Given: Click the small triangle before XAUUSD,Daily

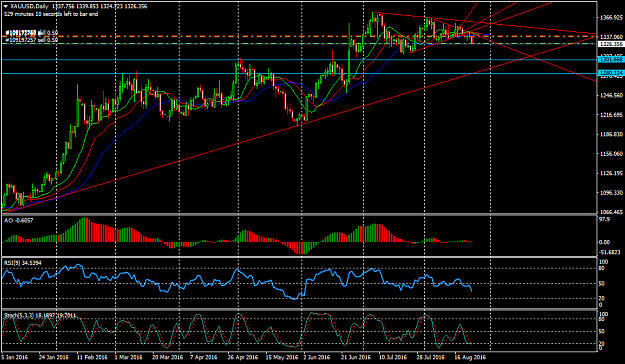Looking at the screenshot, I should coord(6,6).
